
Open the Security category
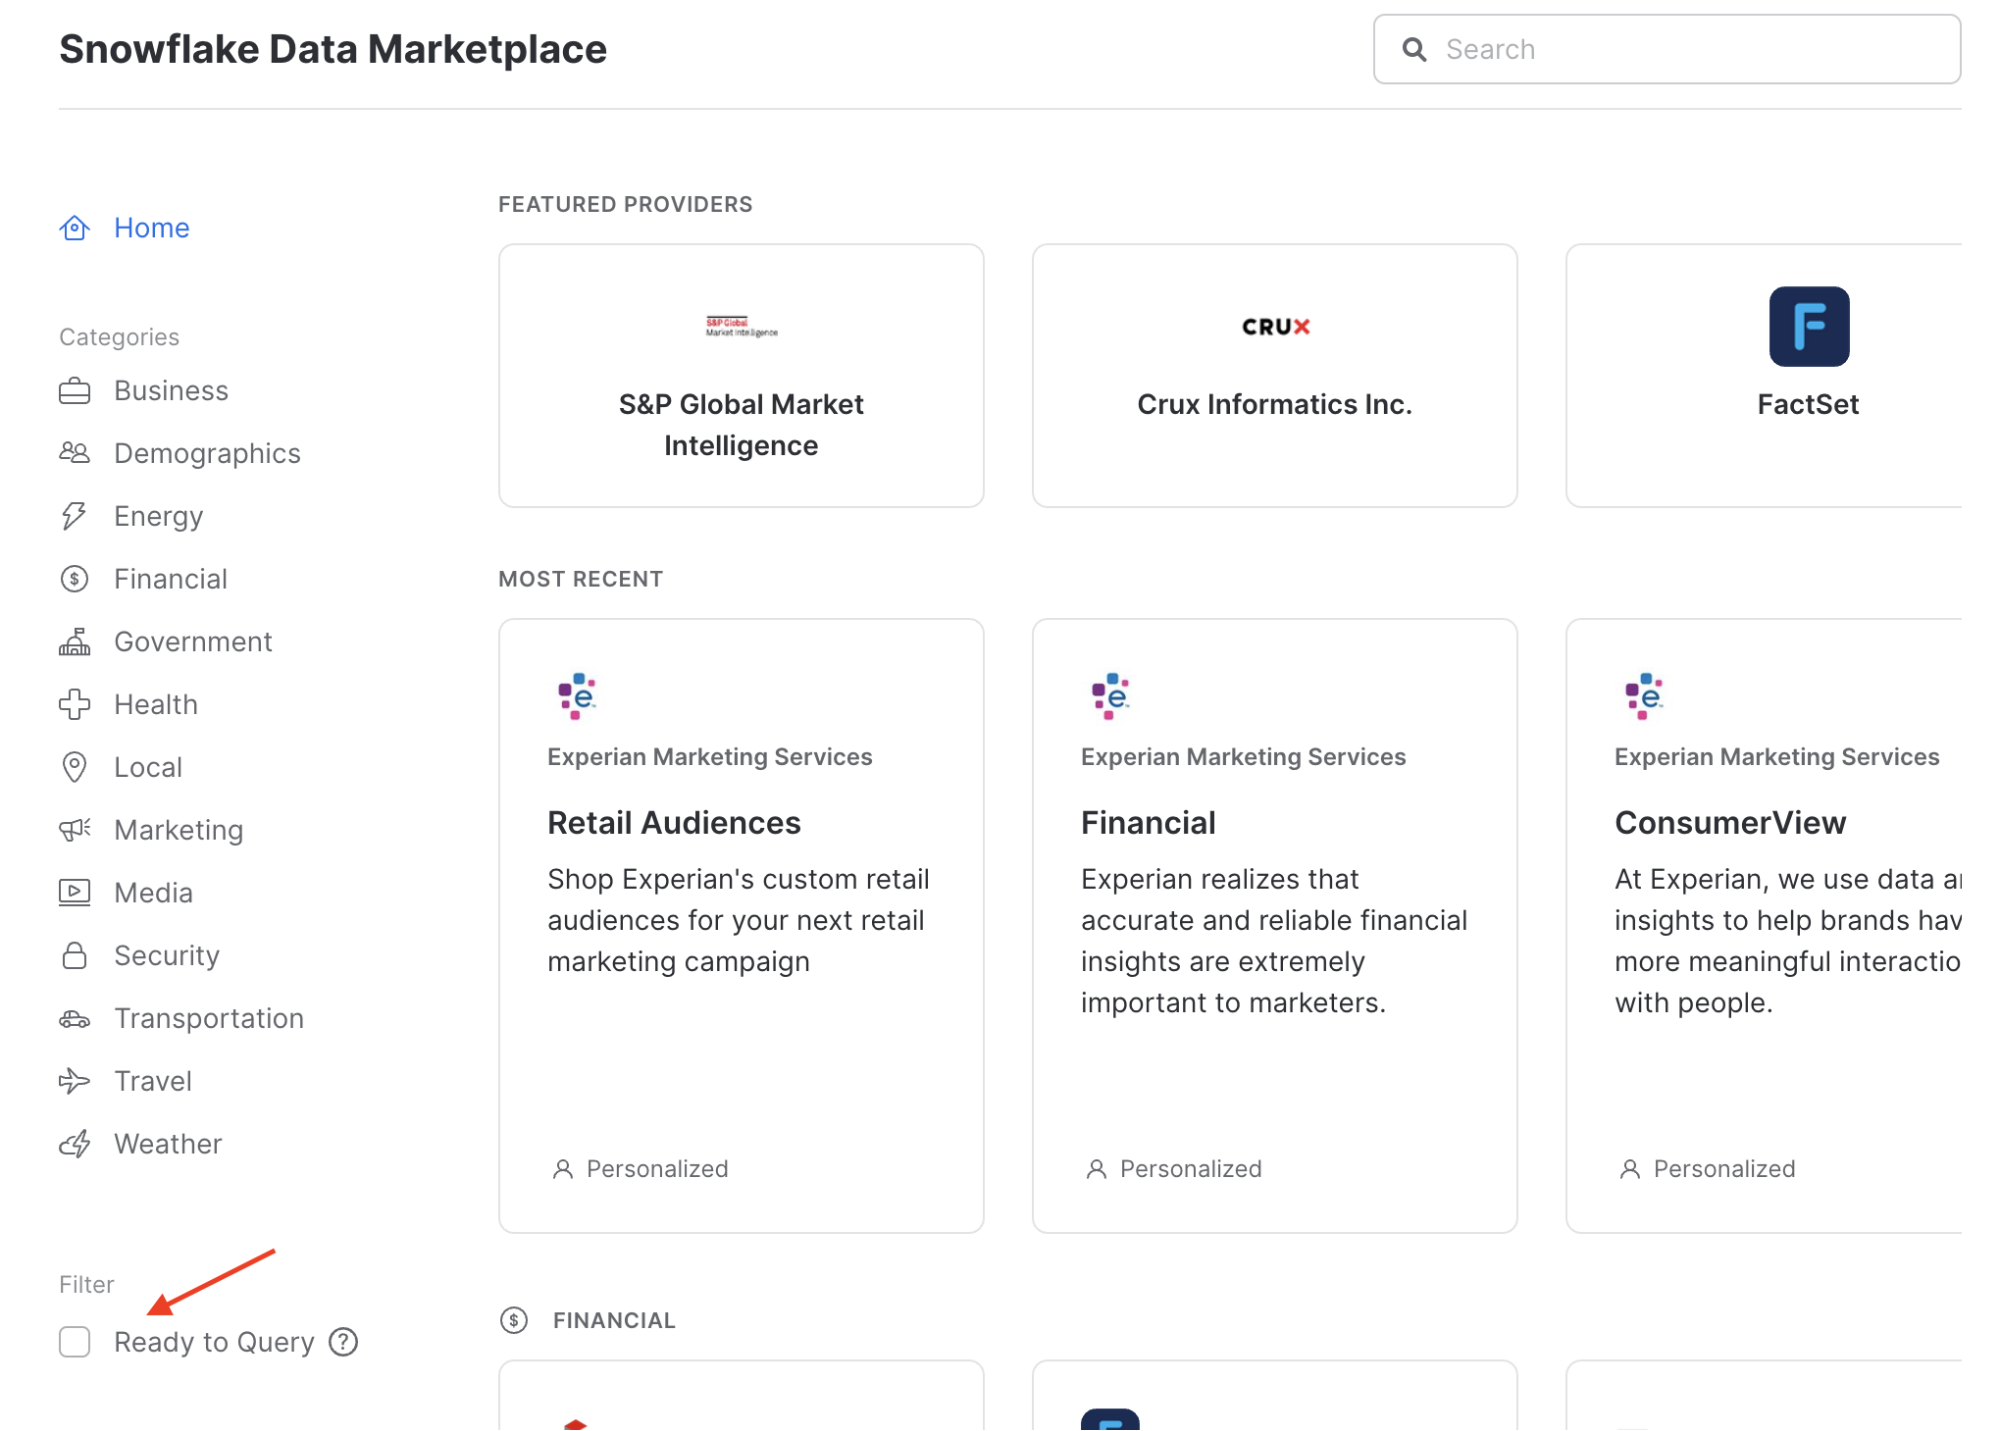coord(166,956)
